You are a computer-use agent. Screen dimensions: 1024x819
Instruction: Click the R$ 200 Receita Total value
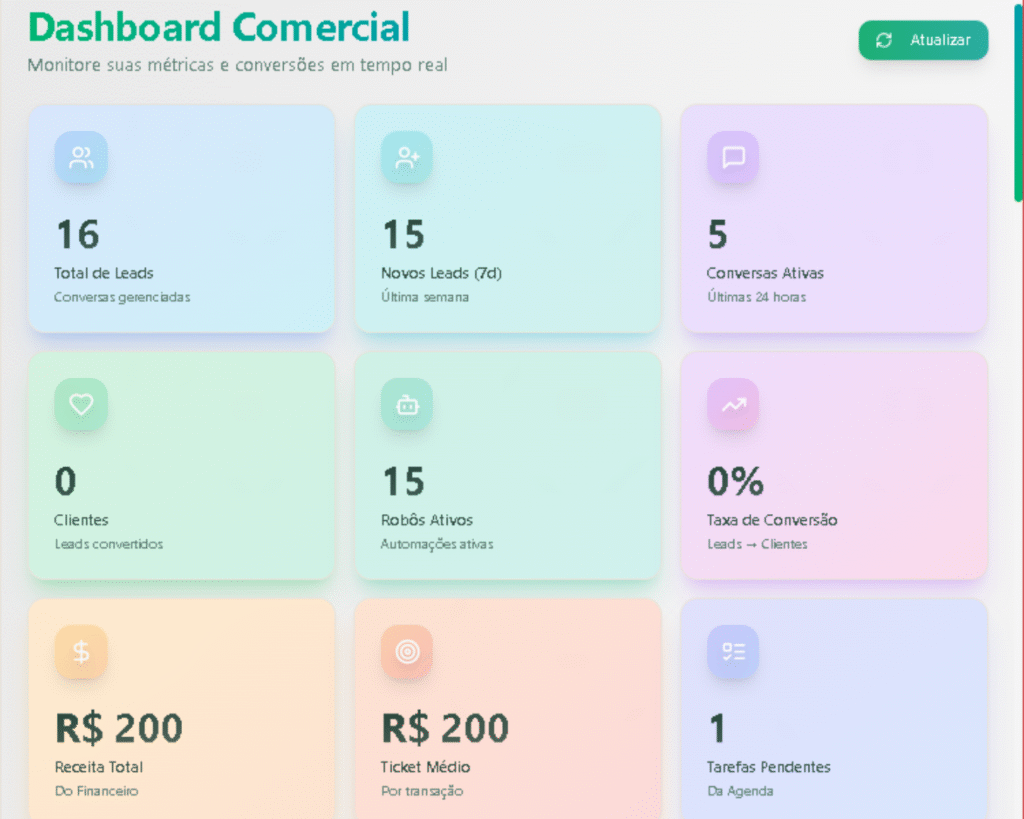click(x=119, y=728)
